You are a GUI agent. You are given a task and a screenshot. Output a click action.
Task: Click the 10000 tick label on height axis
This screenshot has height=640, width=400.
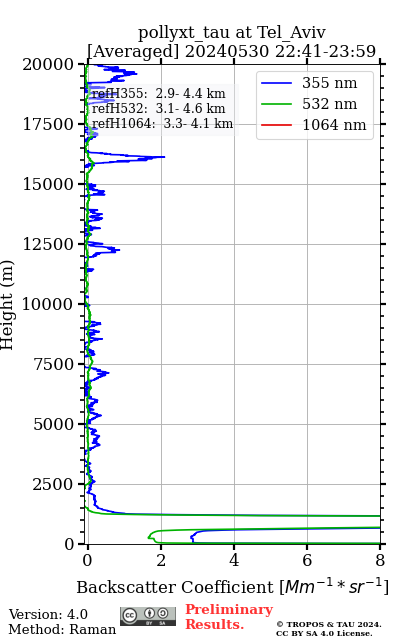pyautogui.click(x=48, y=304)
